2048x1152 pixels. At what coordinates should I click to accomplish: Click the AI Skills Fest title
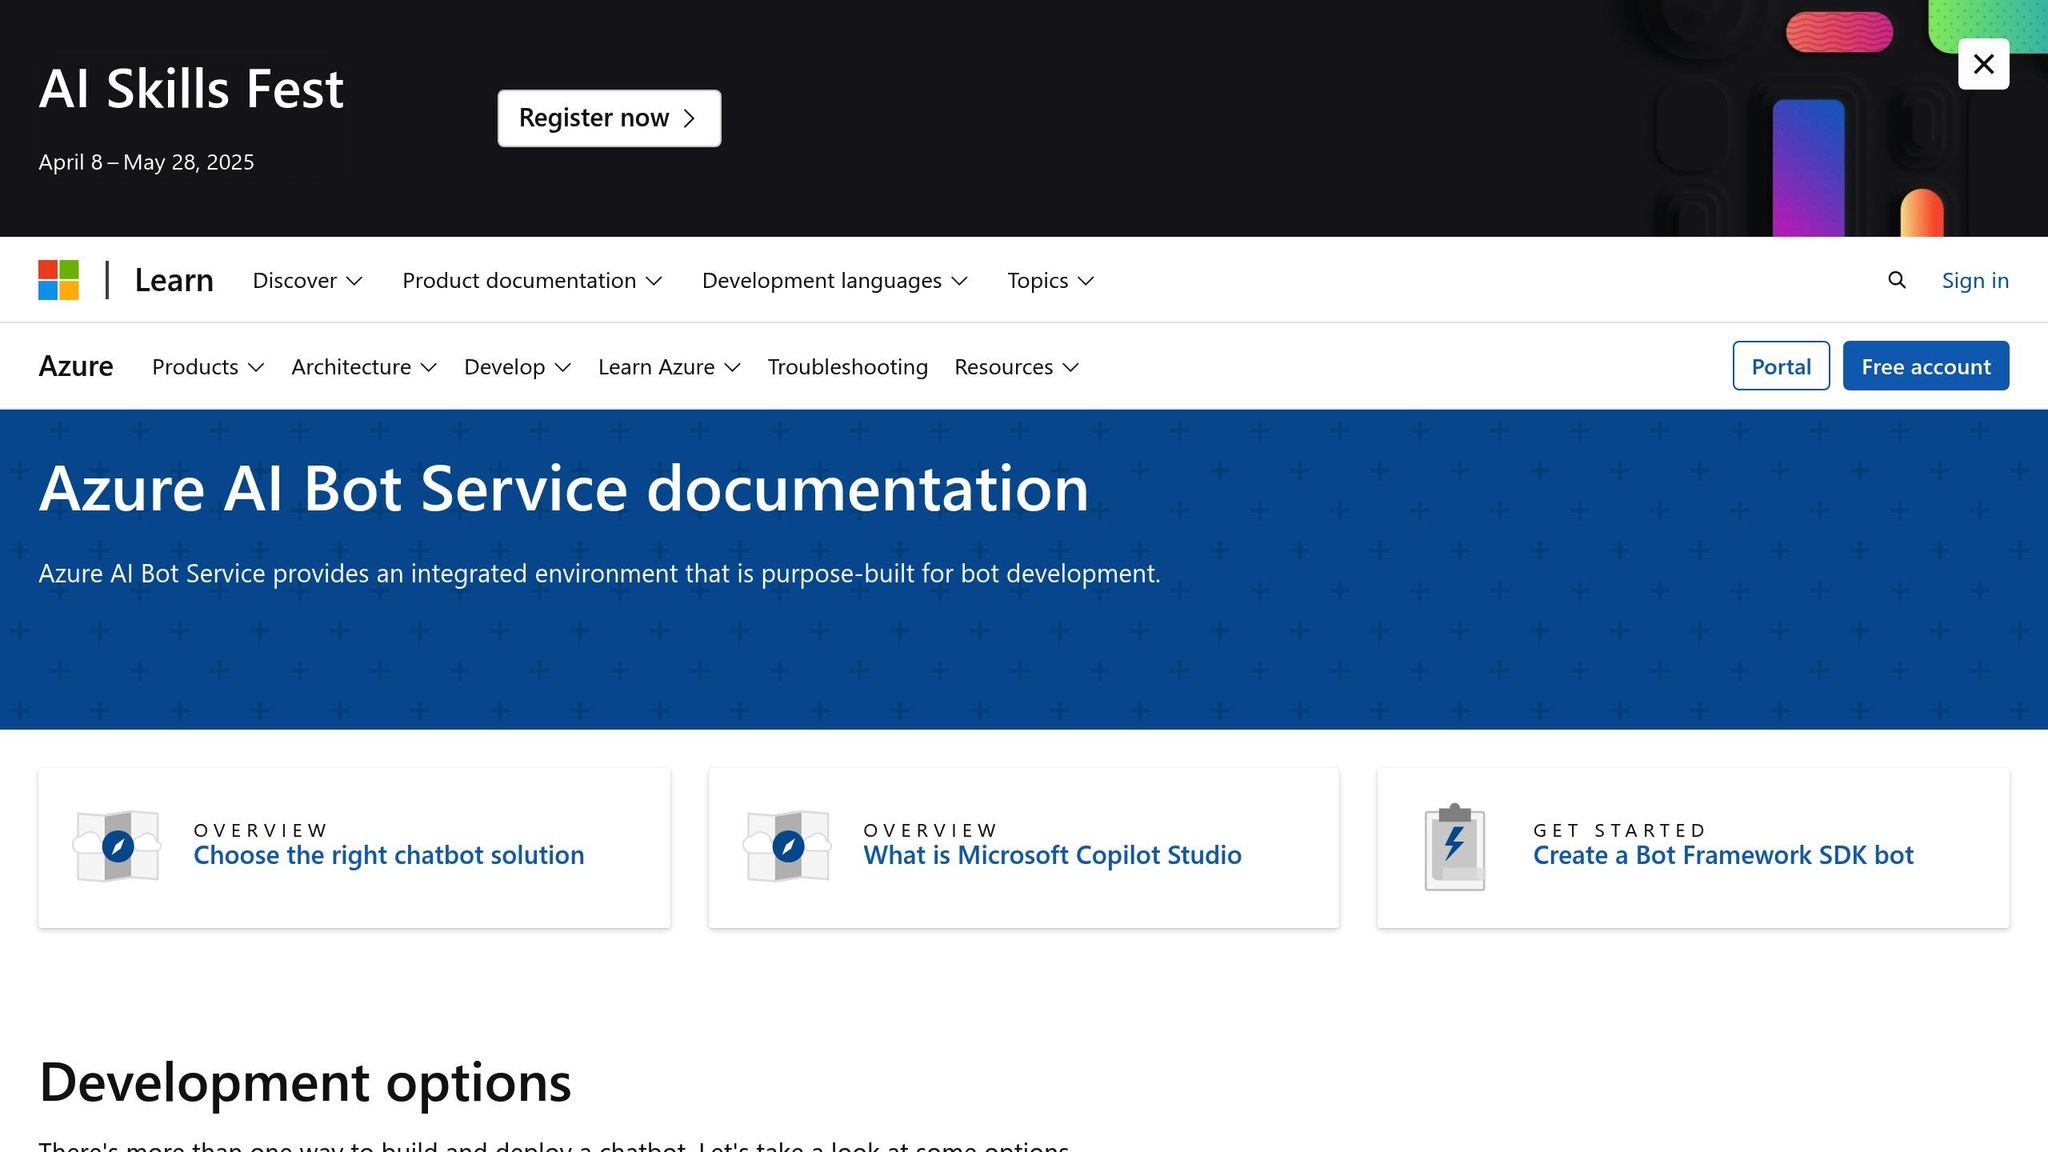pyautogui.click(x=191, y=88)
